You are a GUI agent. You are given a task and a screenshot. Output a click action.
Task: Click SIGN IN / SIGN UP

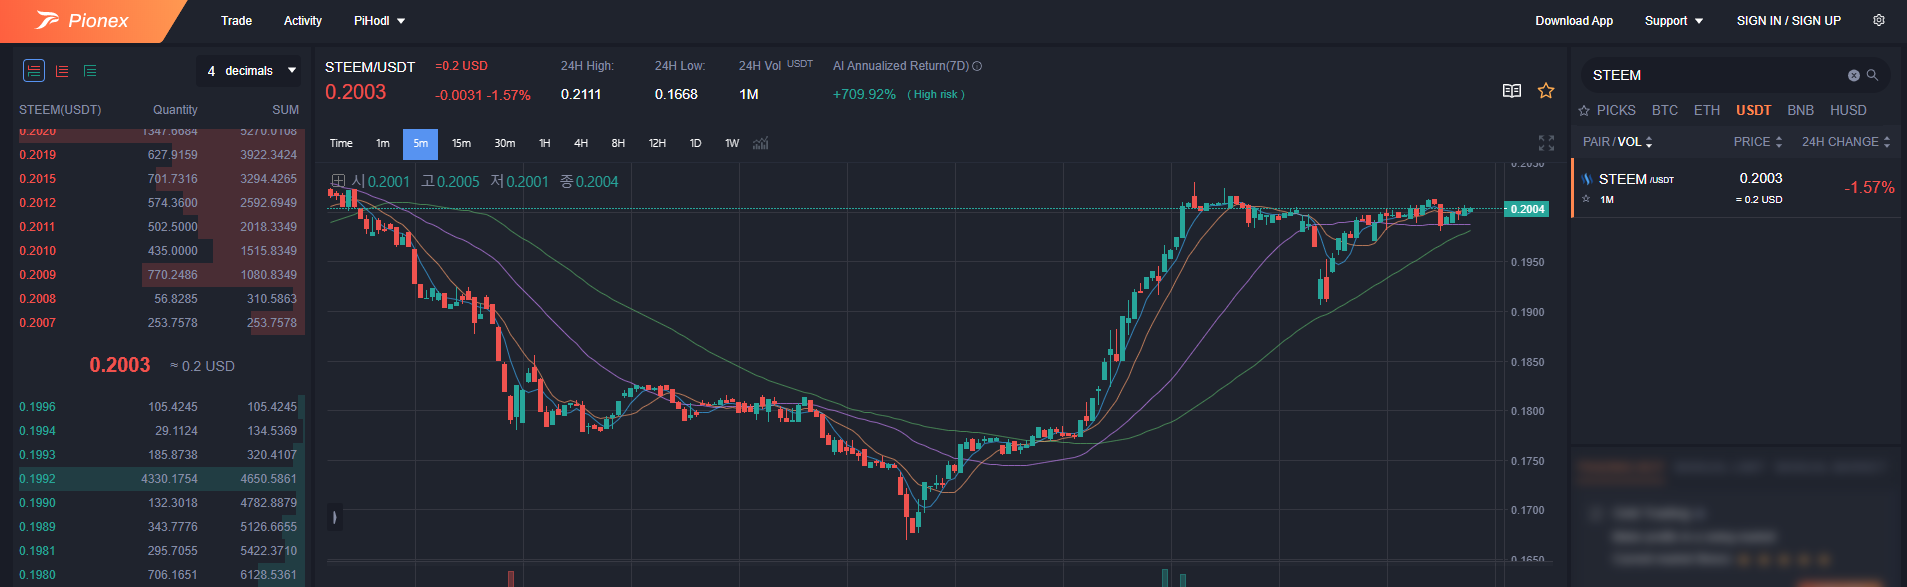(x=1789, y=21)
